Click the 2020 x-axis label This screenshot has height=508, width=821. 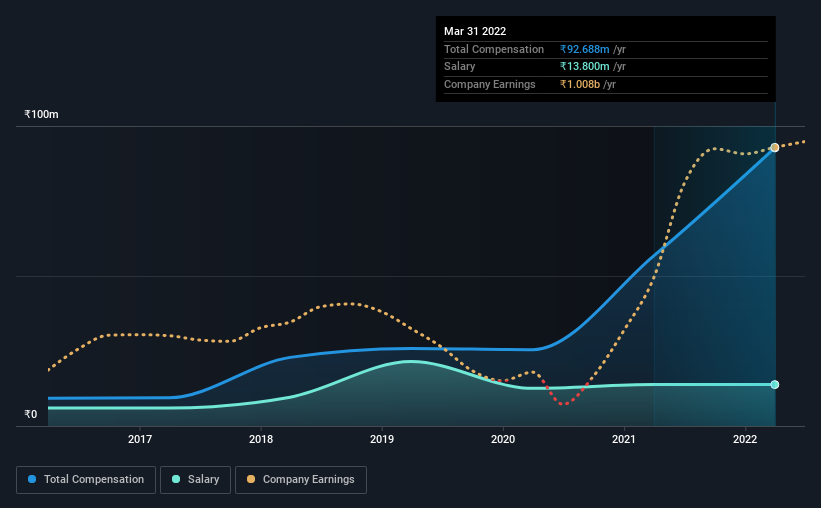tap(503, 439)
